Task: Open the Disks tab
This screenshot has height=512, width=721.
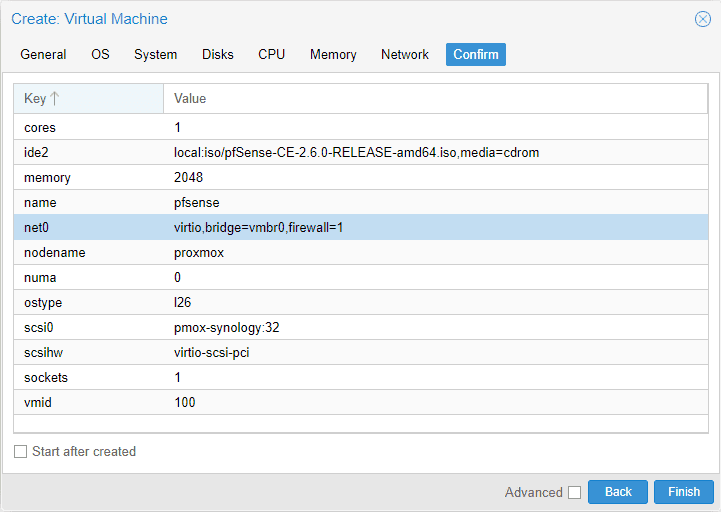Action: point(218,54)
